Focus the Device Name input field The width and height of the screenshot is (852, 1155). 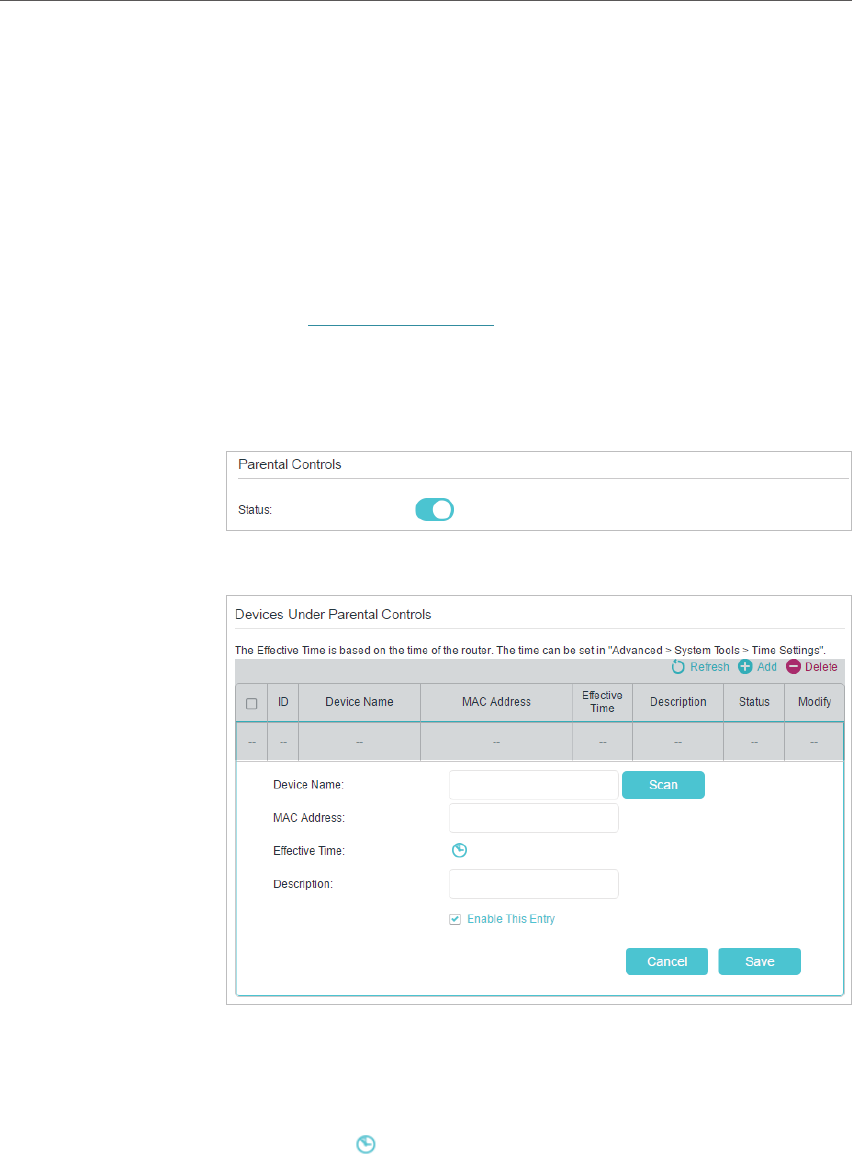(x=534, y=785)
